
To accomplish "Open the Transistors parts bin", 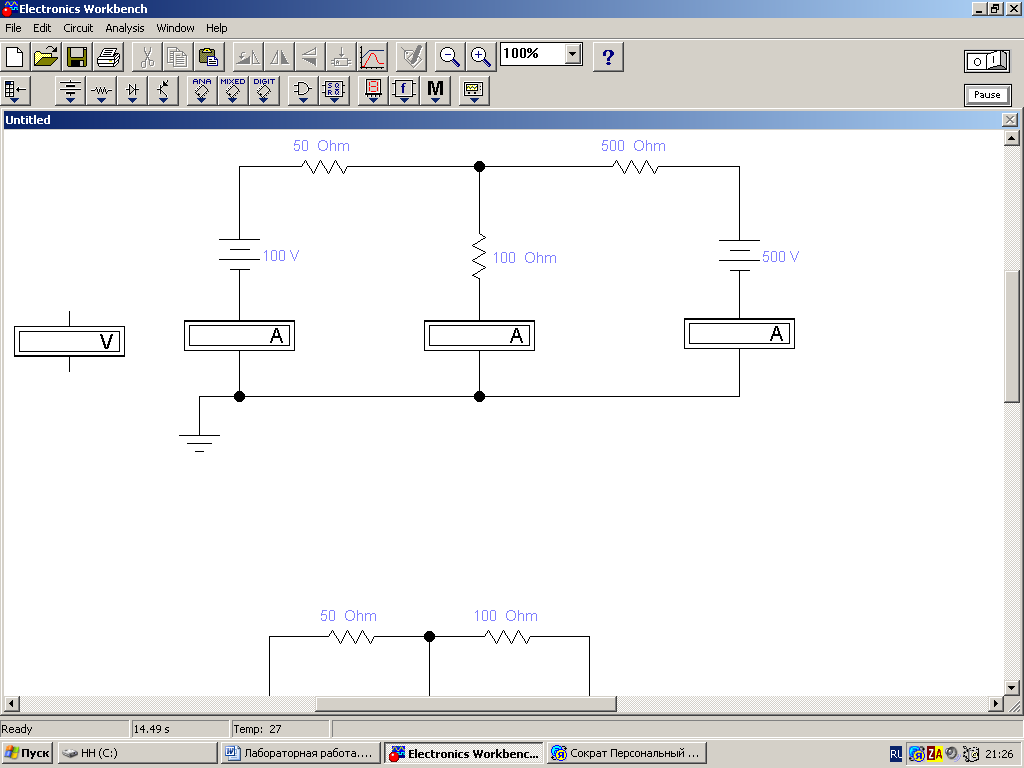I will 163,90.
